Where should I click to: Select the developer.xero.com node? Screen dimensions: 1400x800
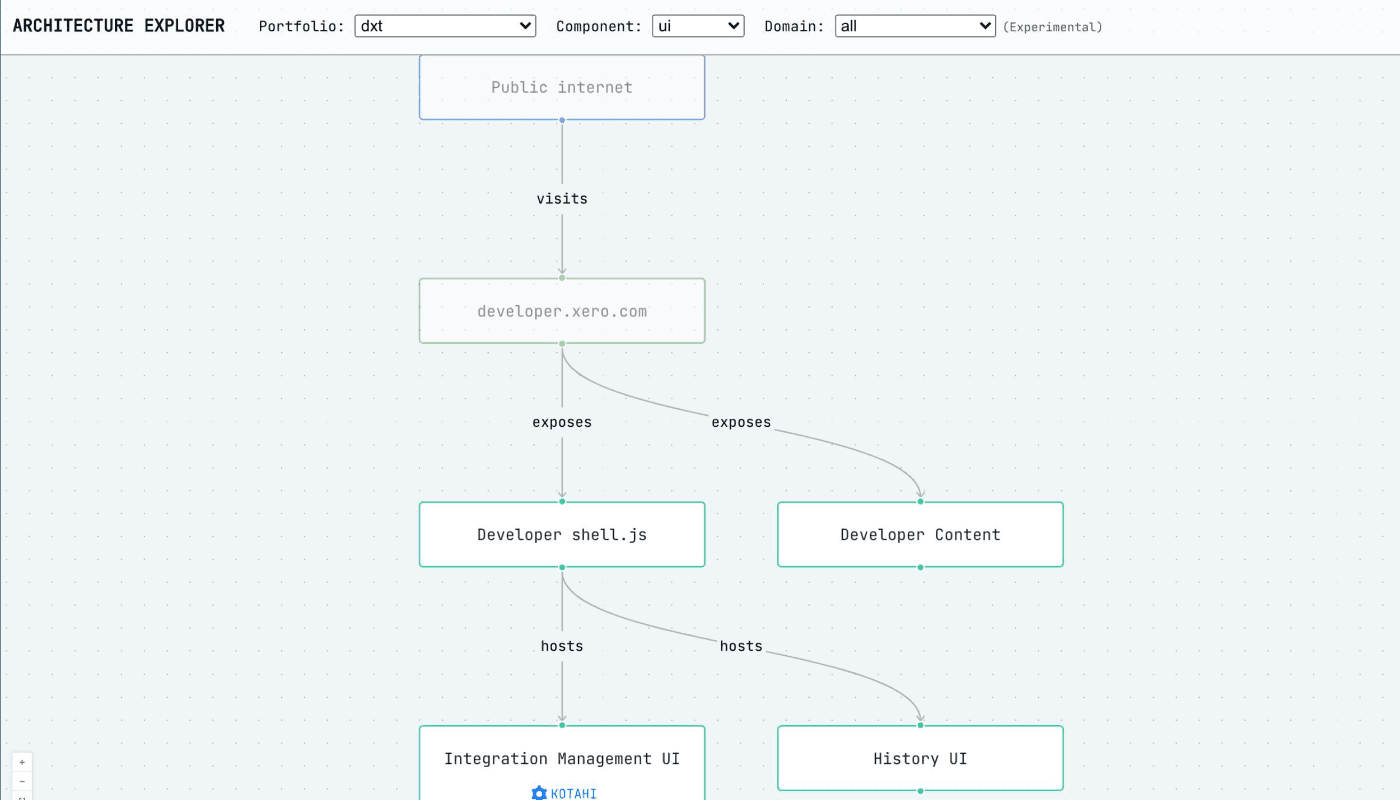pyautogui.click(x=562, y=311)
